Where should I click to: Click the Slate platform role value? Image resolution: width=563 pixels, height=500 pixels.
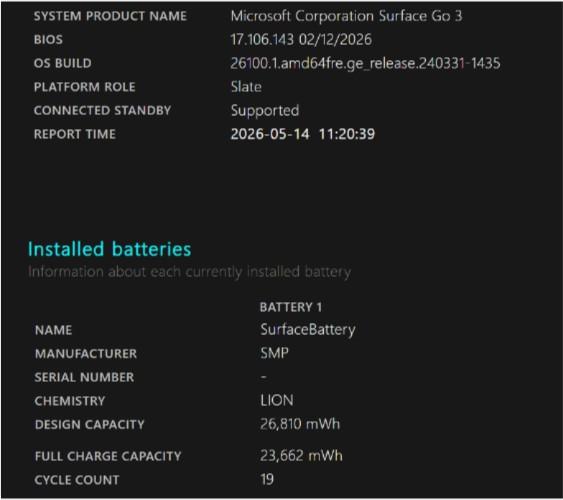[x=246, y=87]
